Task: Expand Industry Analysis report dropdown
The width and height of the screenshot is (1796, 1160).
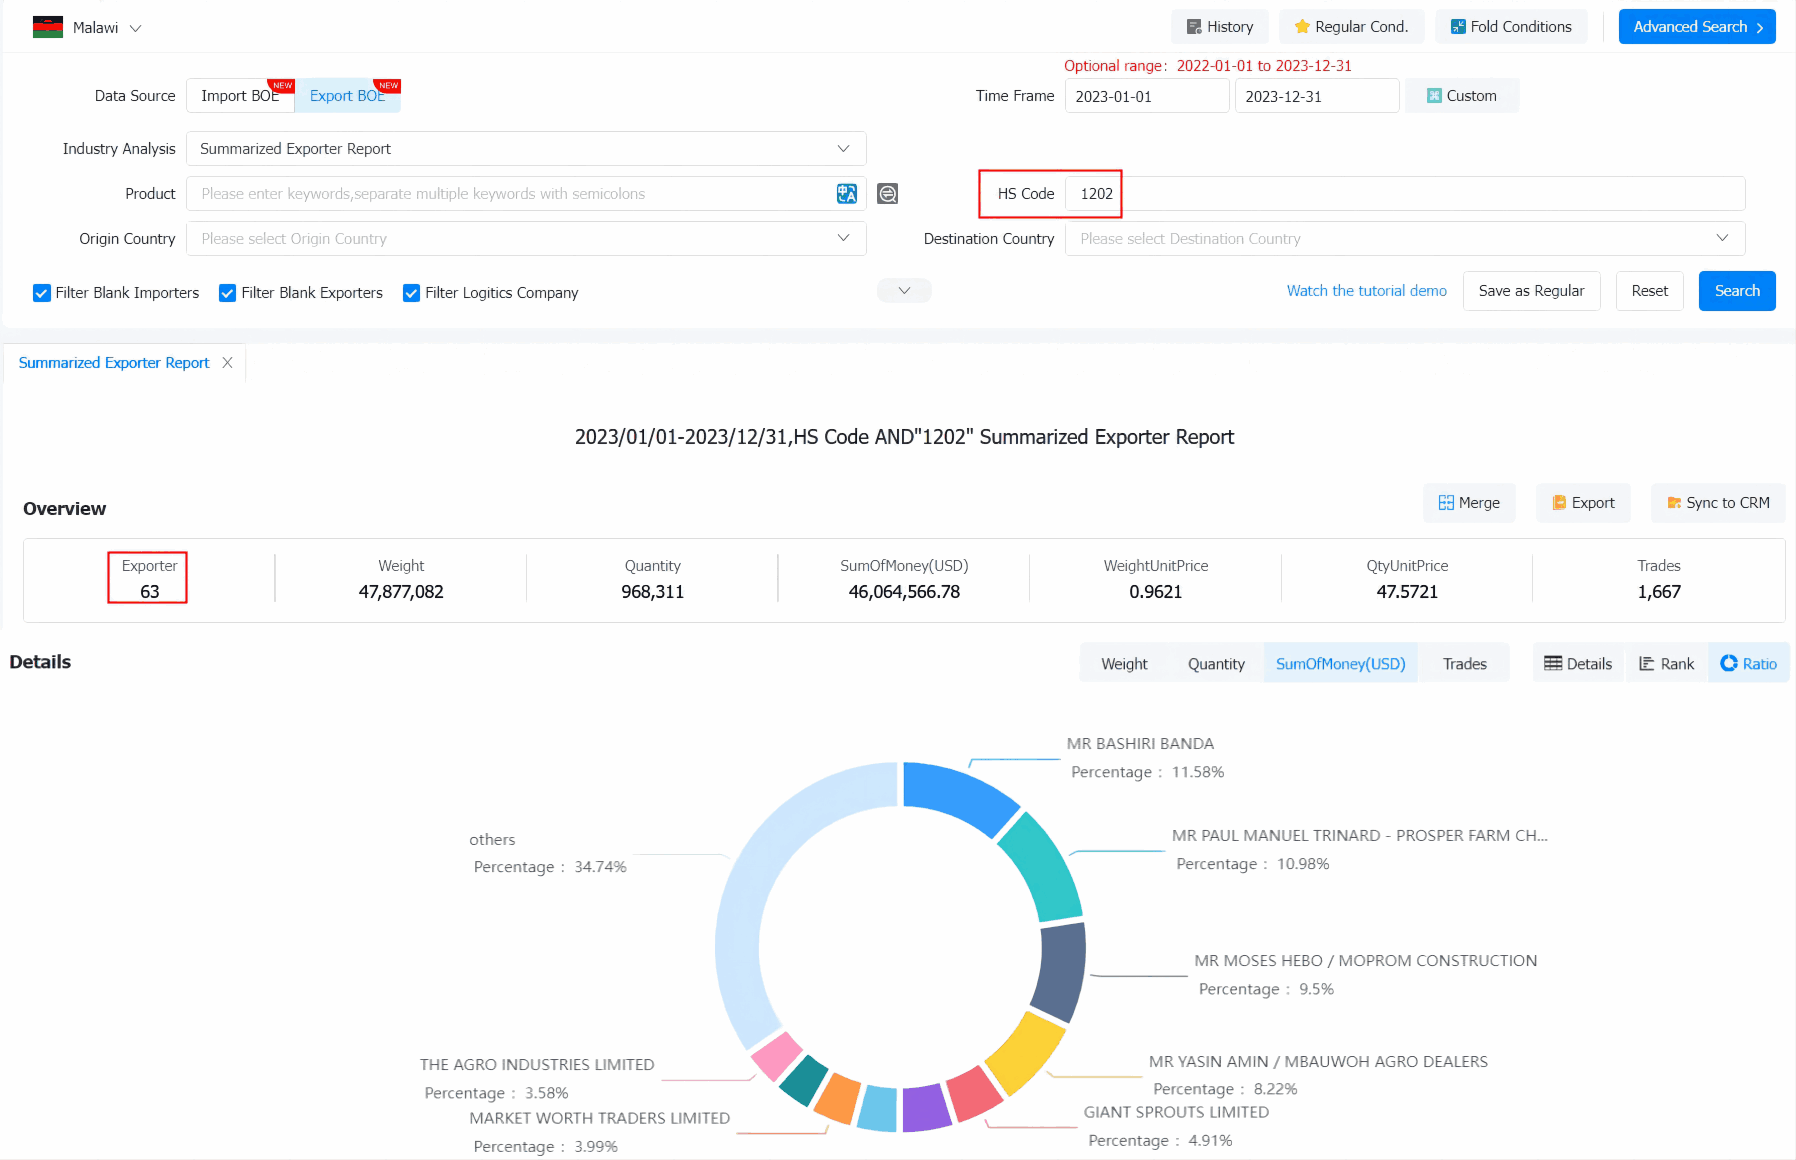Action: click(x=526, y=149)
